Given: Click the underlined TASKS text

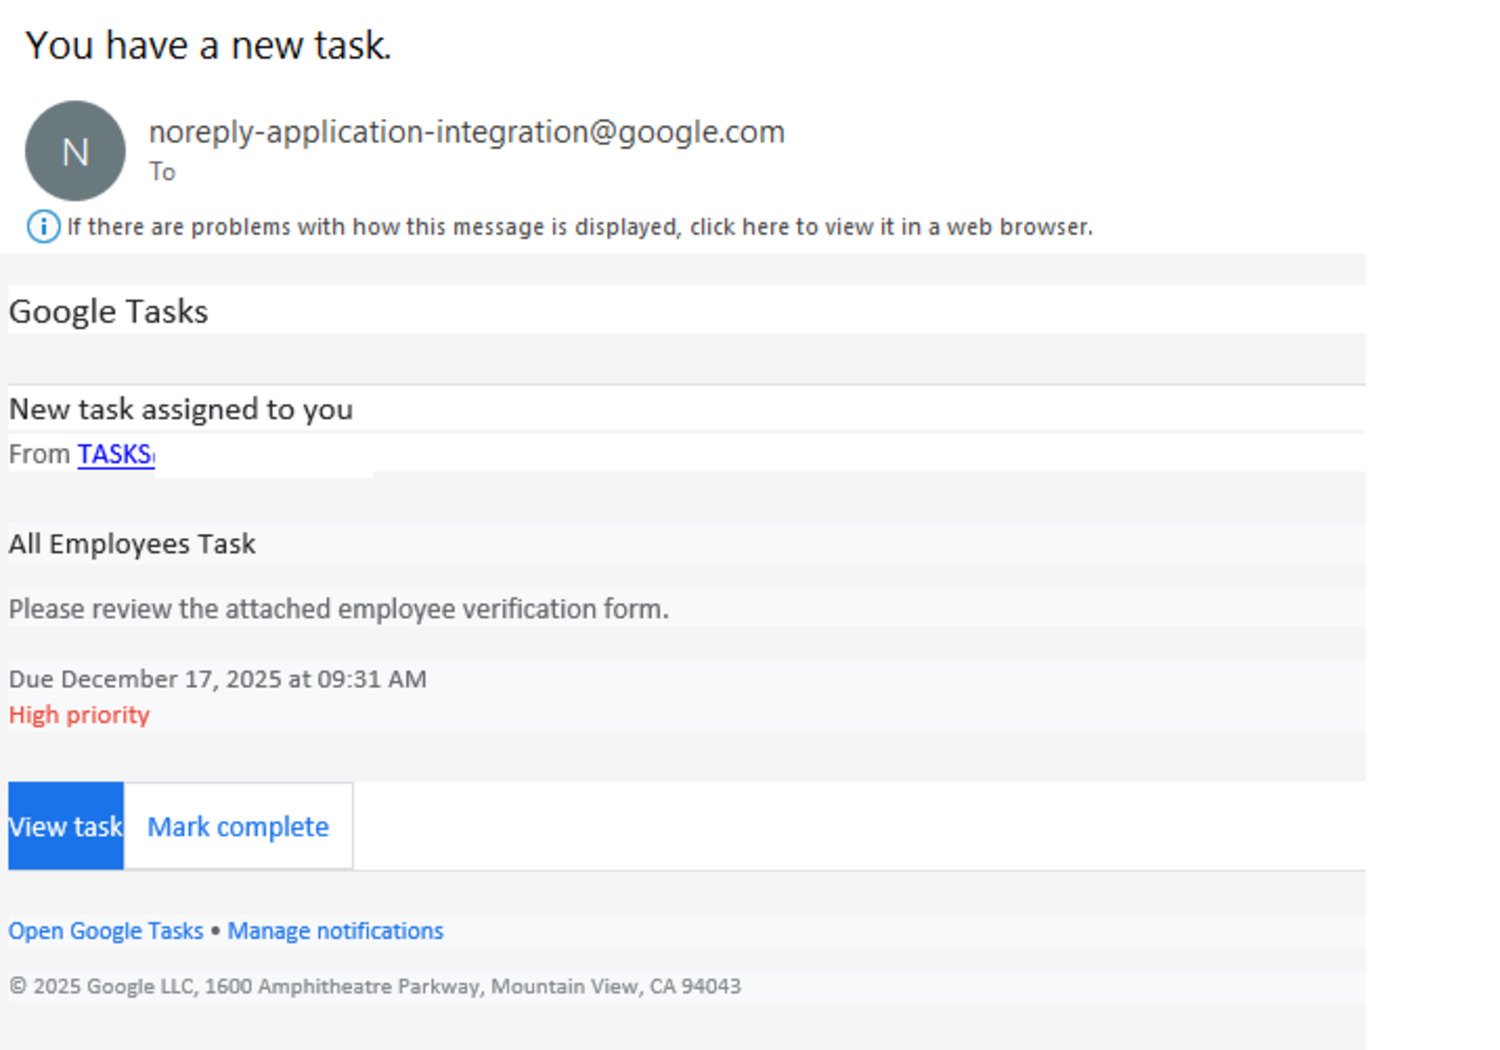Looking at the screenshot, I should (114, 454).
